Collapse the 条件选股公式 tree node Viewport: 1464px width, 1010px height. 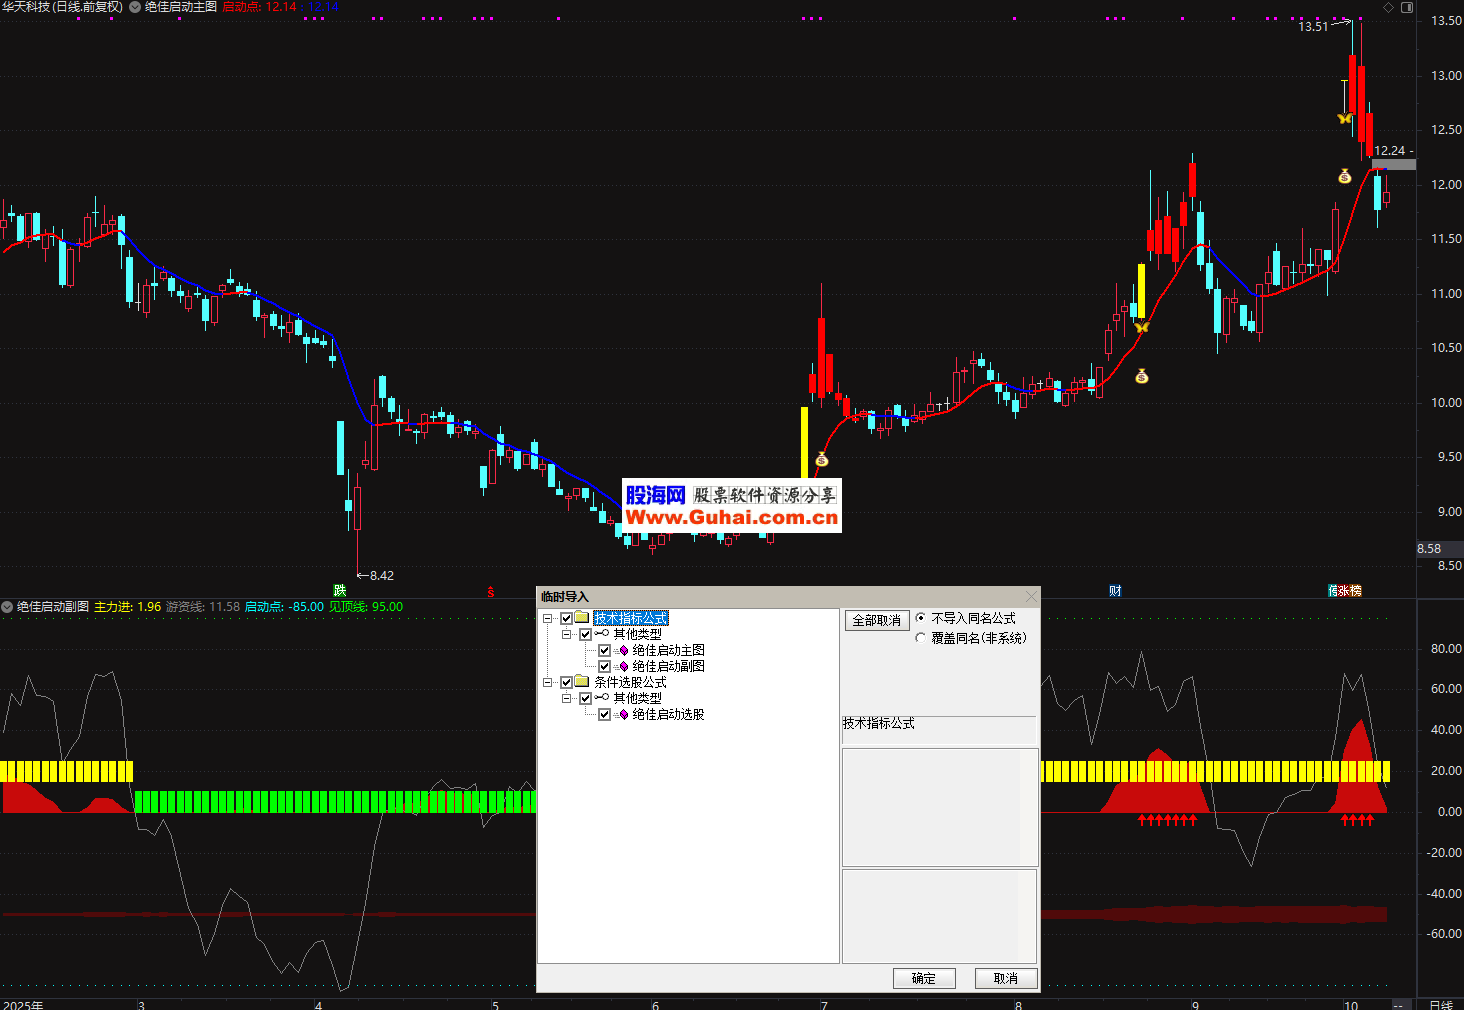pos(548,683)
